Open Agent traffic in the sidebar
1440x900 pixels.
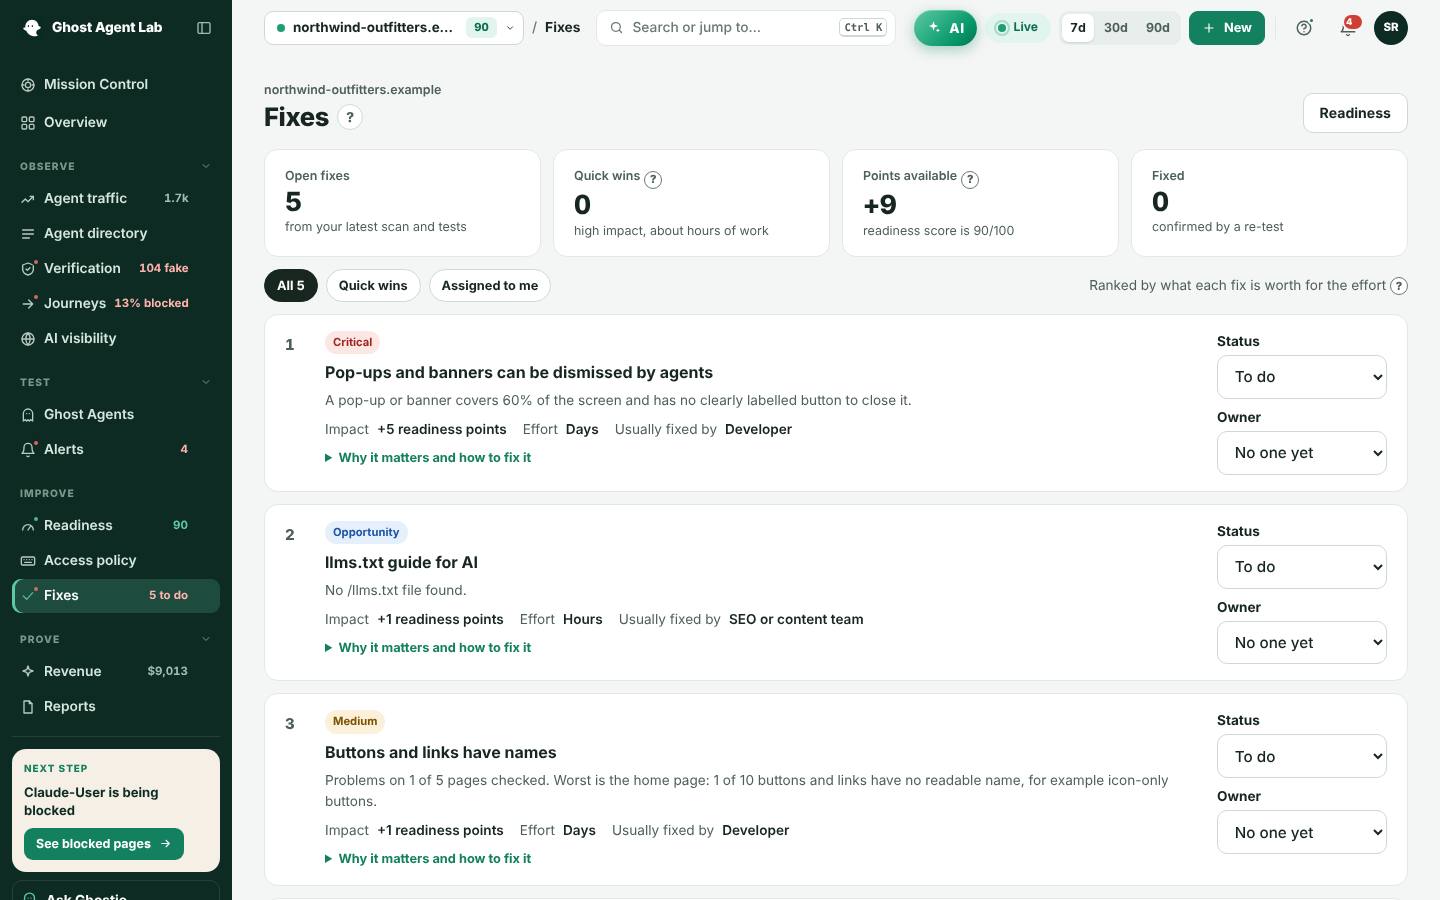coord(116,199)
